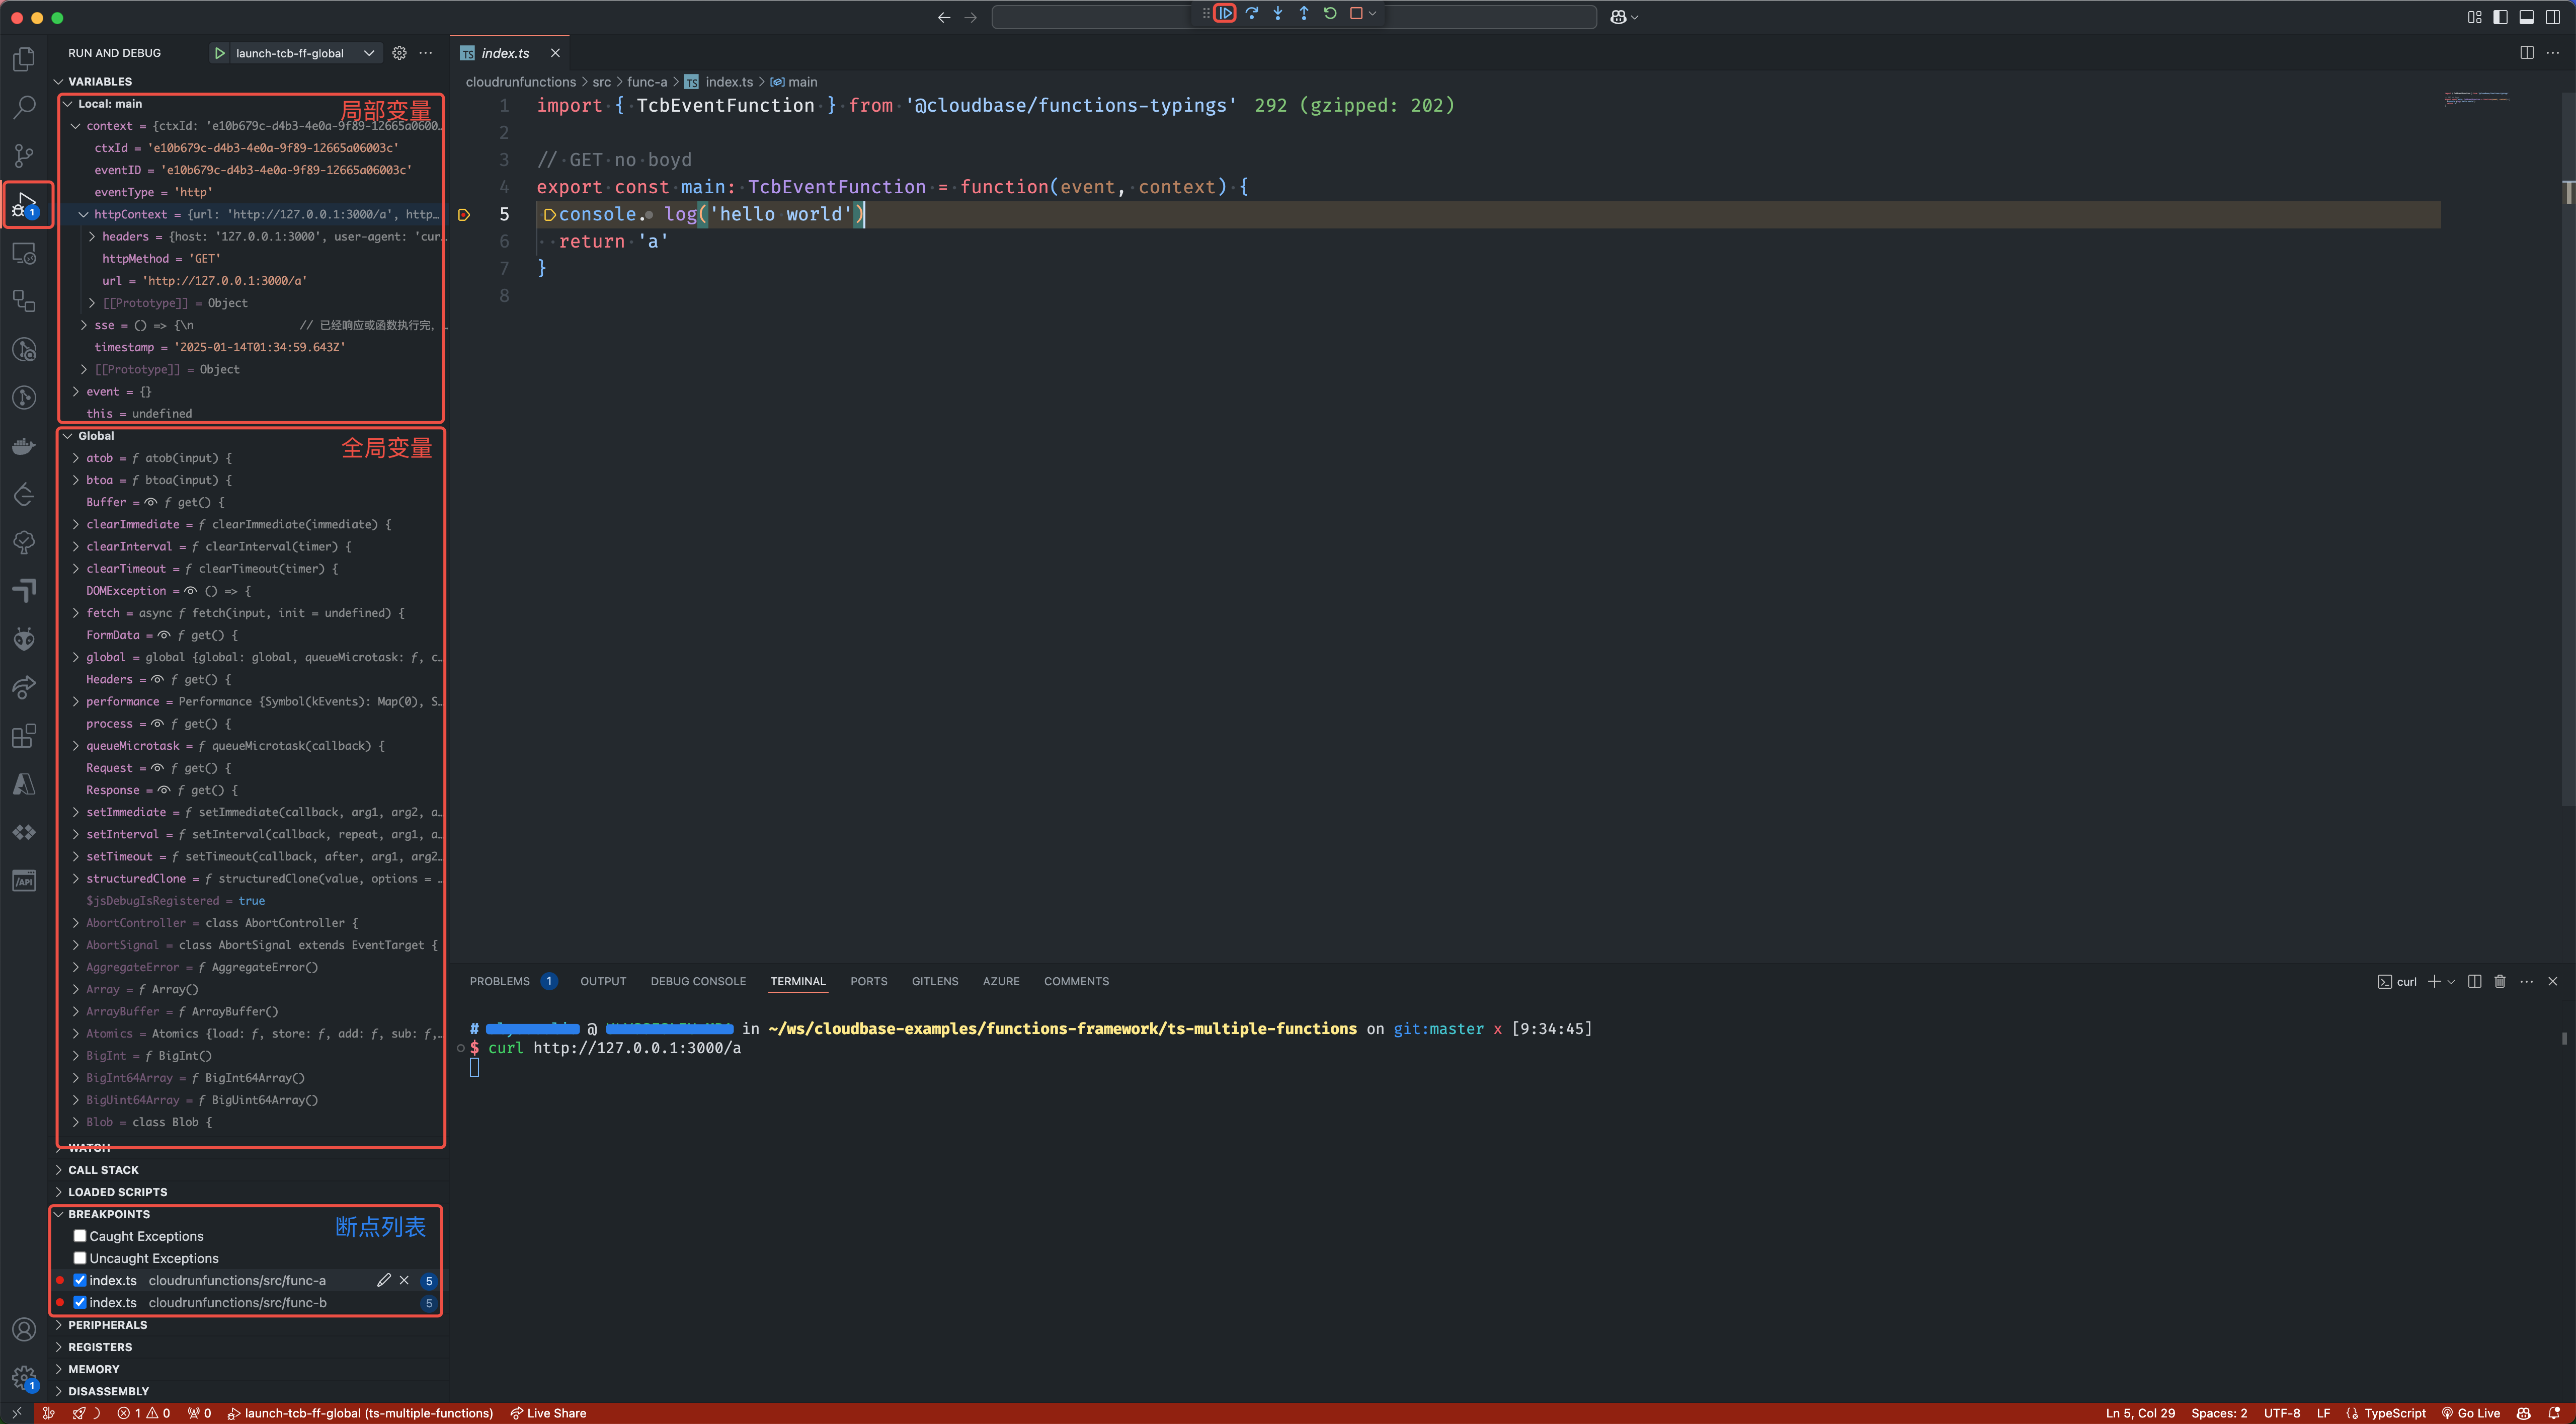Click Step Out in debug toolbar

coord(1304,13)
